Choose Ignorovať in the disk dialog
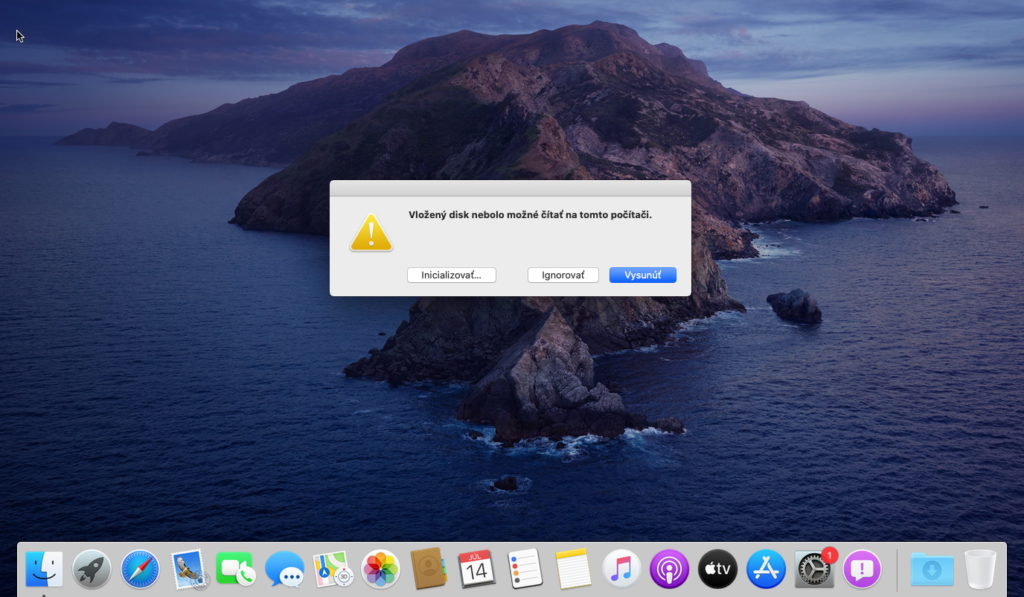This screenshot has height=597, width=1024. [563, 275]
